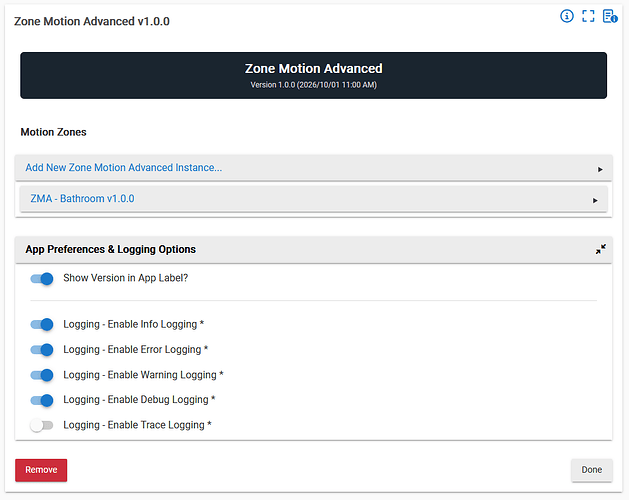Click the Logging - Enable Trace Logging label
The image size is (629, 500).
click(137, 425)
